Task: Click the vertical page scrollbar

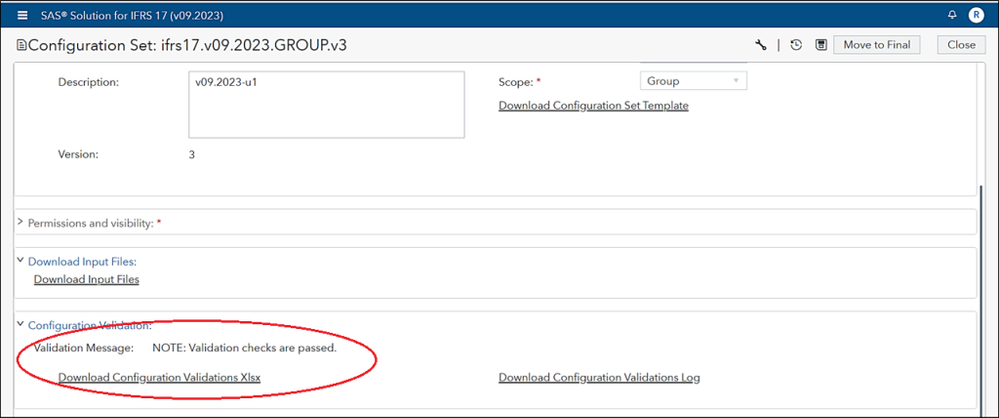Action: click(x=981, y=260)
